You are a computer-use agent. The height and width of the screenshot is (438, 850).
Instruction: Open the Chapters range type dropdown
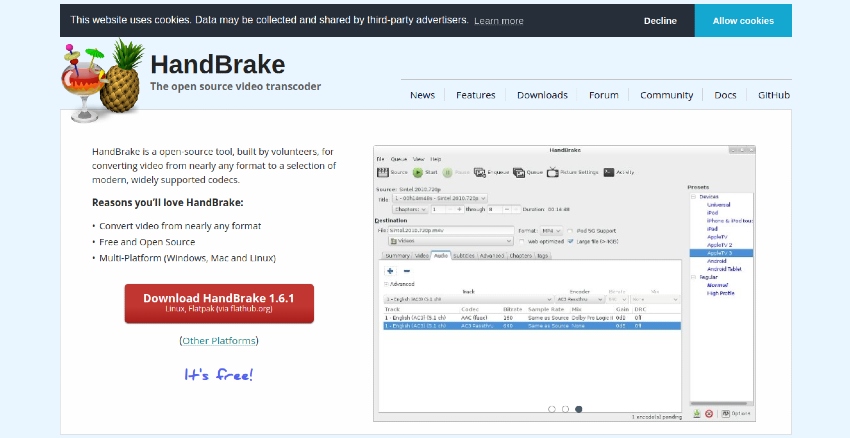coord(410,209)
